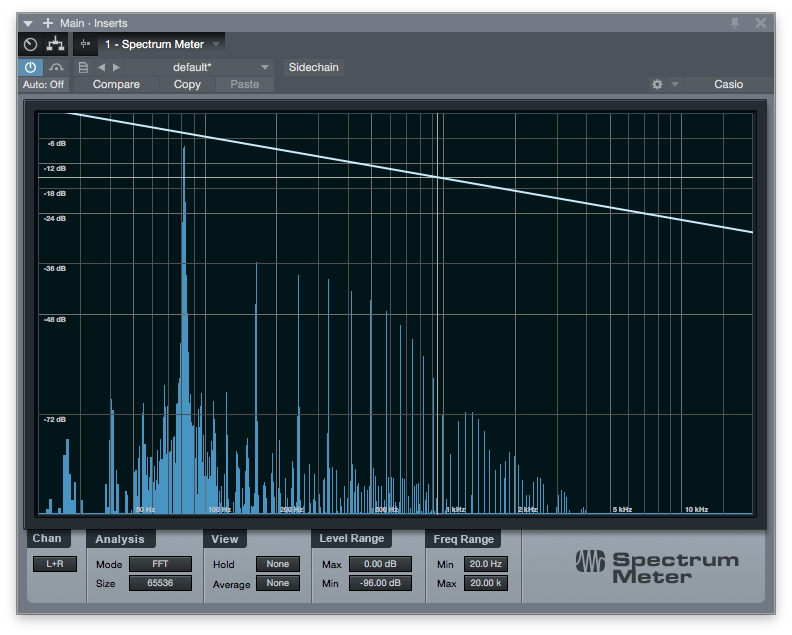Go to the next preset arrow

pyautogui.click(x=115, y=67)
